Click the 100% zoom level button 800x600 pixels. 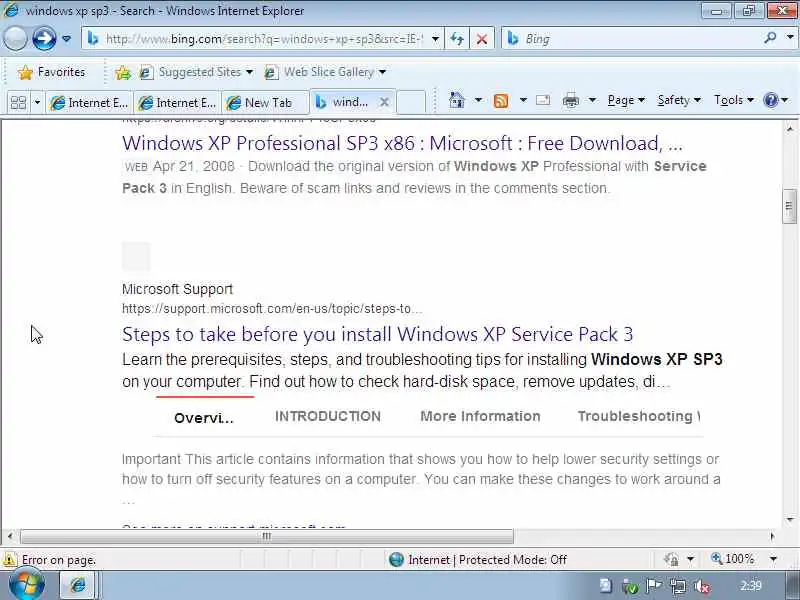(x=733, y=559)
